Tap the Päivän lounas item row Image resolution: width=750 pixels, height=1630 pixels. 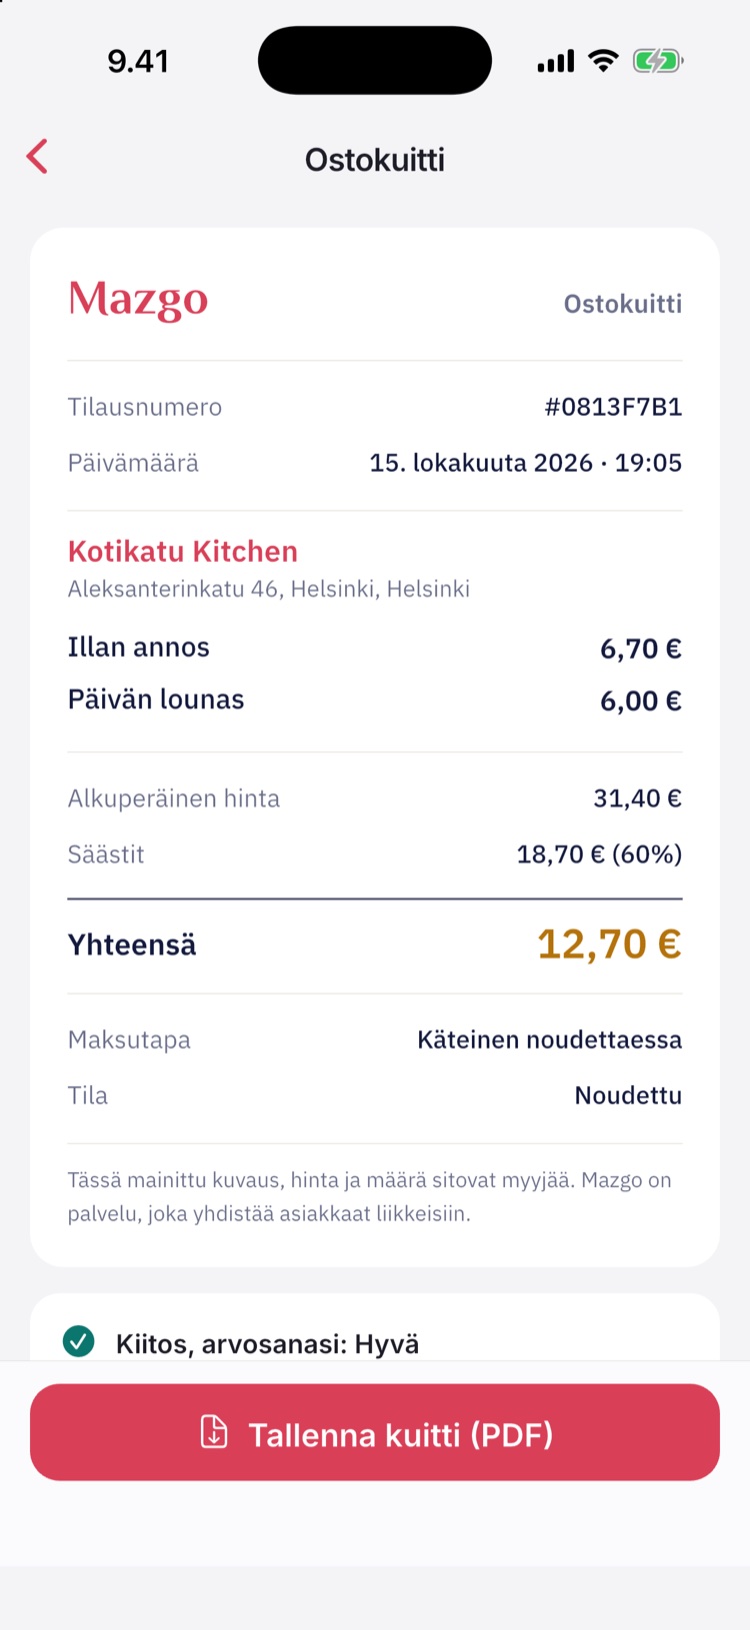(375, 700)
